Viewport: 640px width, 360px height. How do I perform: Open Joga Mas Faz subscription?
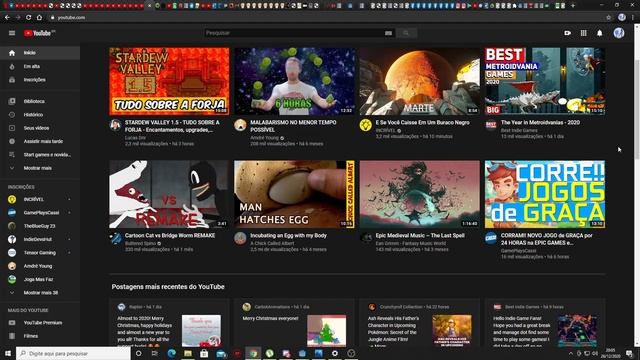coord(40,280)
